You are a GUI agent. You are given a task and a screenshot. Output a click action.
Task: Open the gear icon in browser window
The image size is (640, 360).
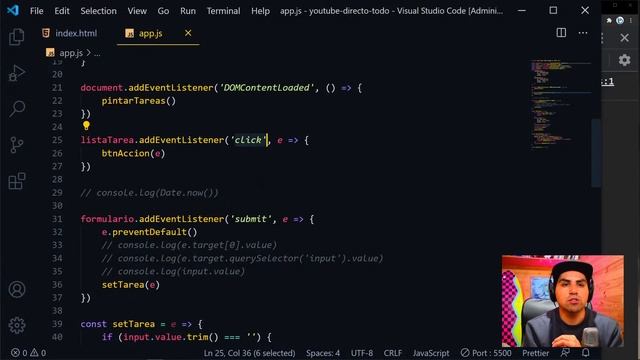tap(624, 60)
